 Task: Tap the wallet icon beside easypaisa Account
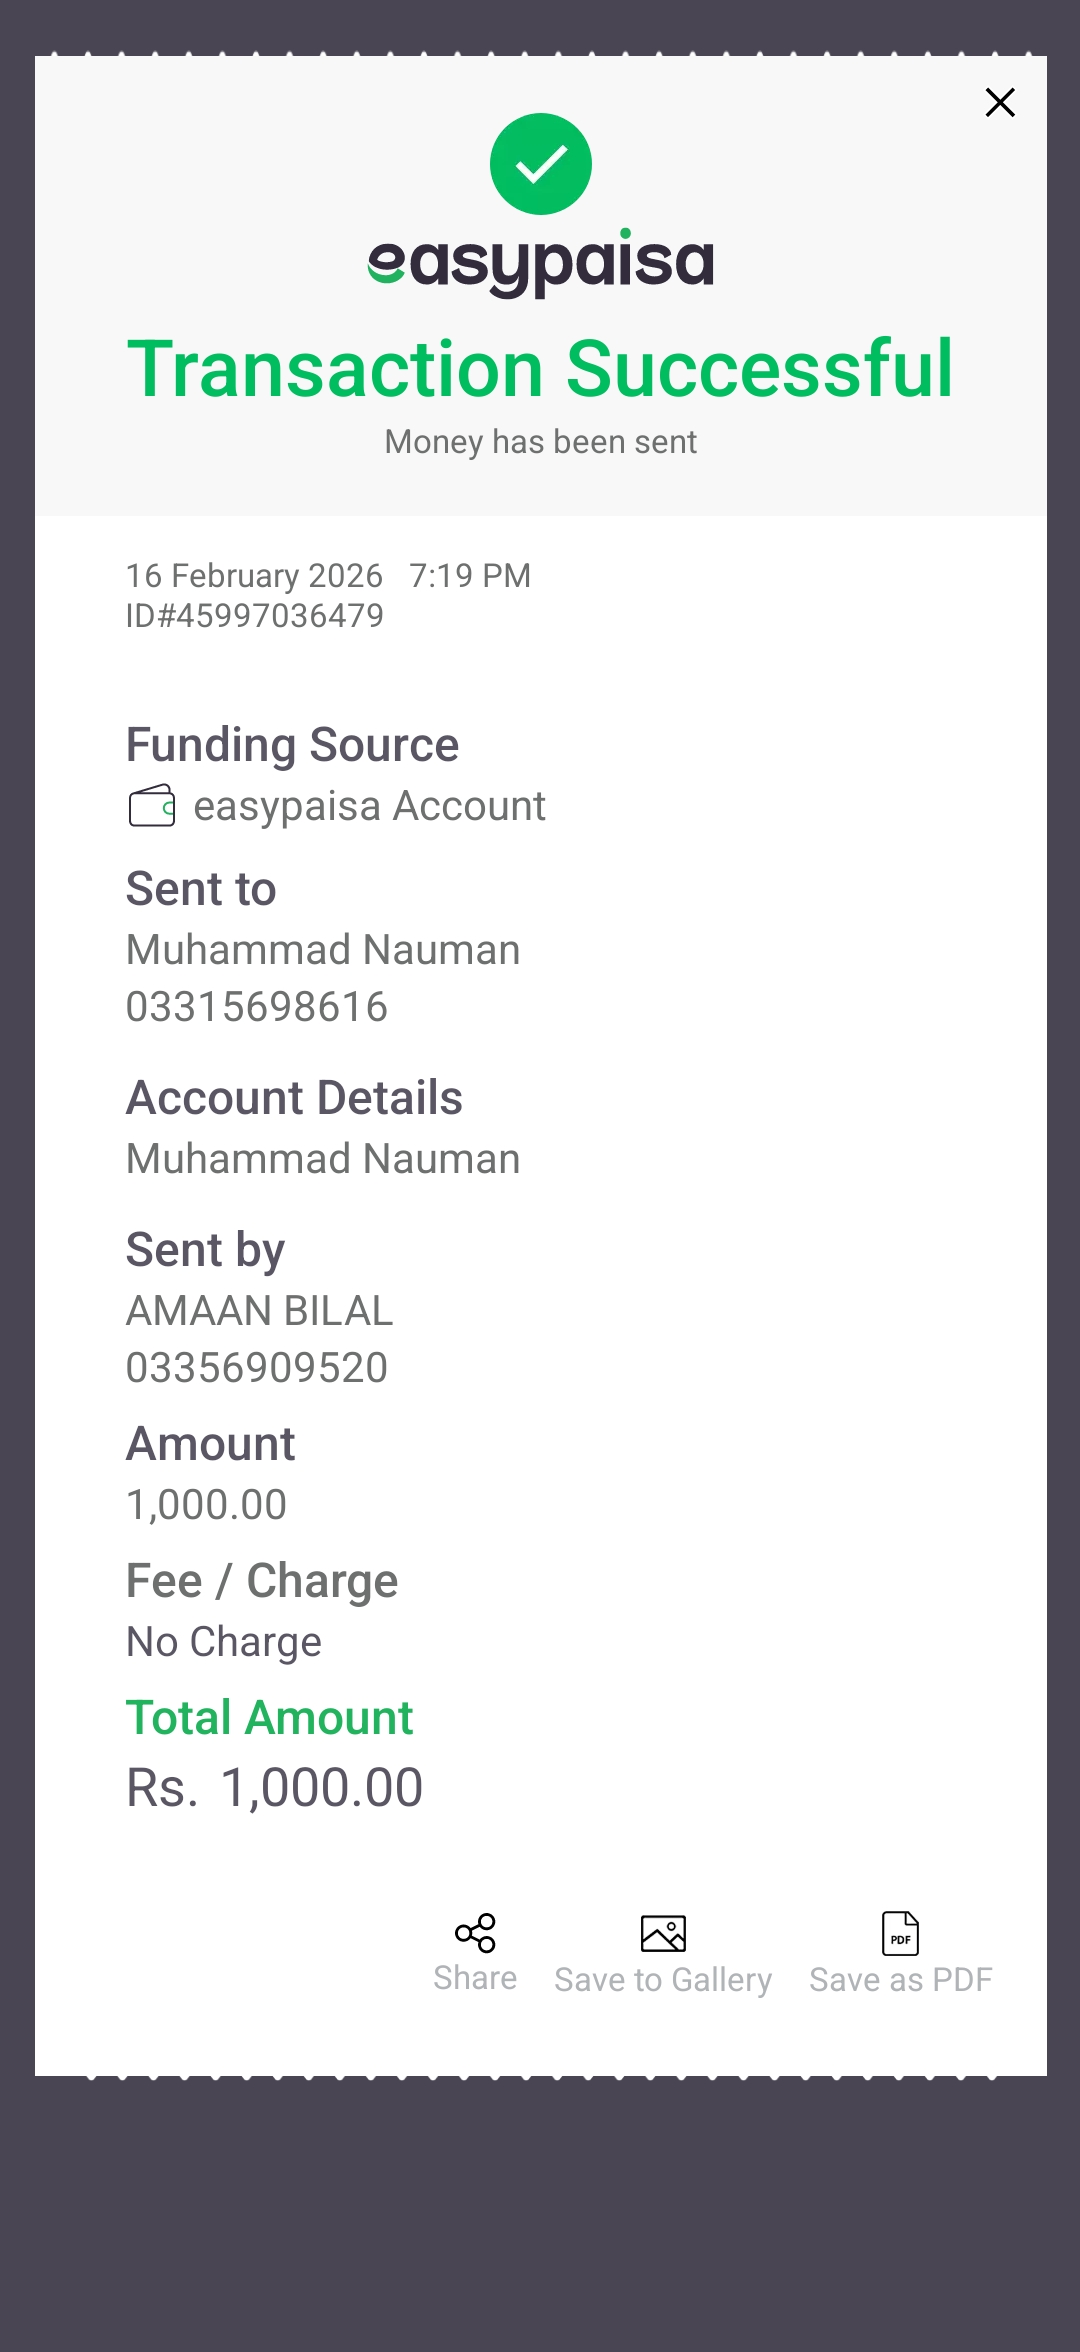pos(152,806)
